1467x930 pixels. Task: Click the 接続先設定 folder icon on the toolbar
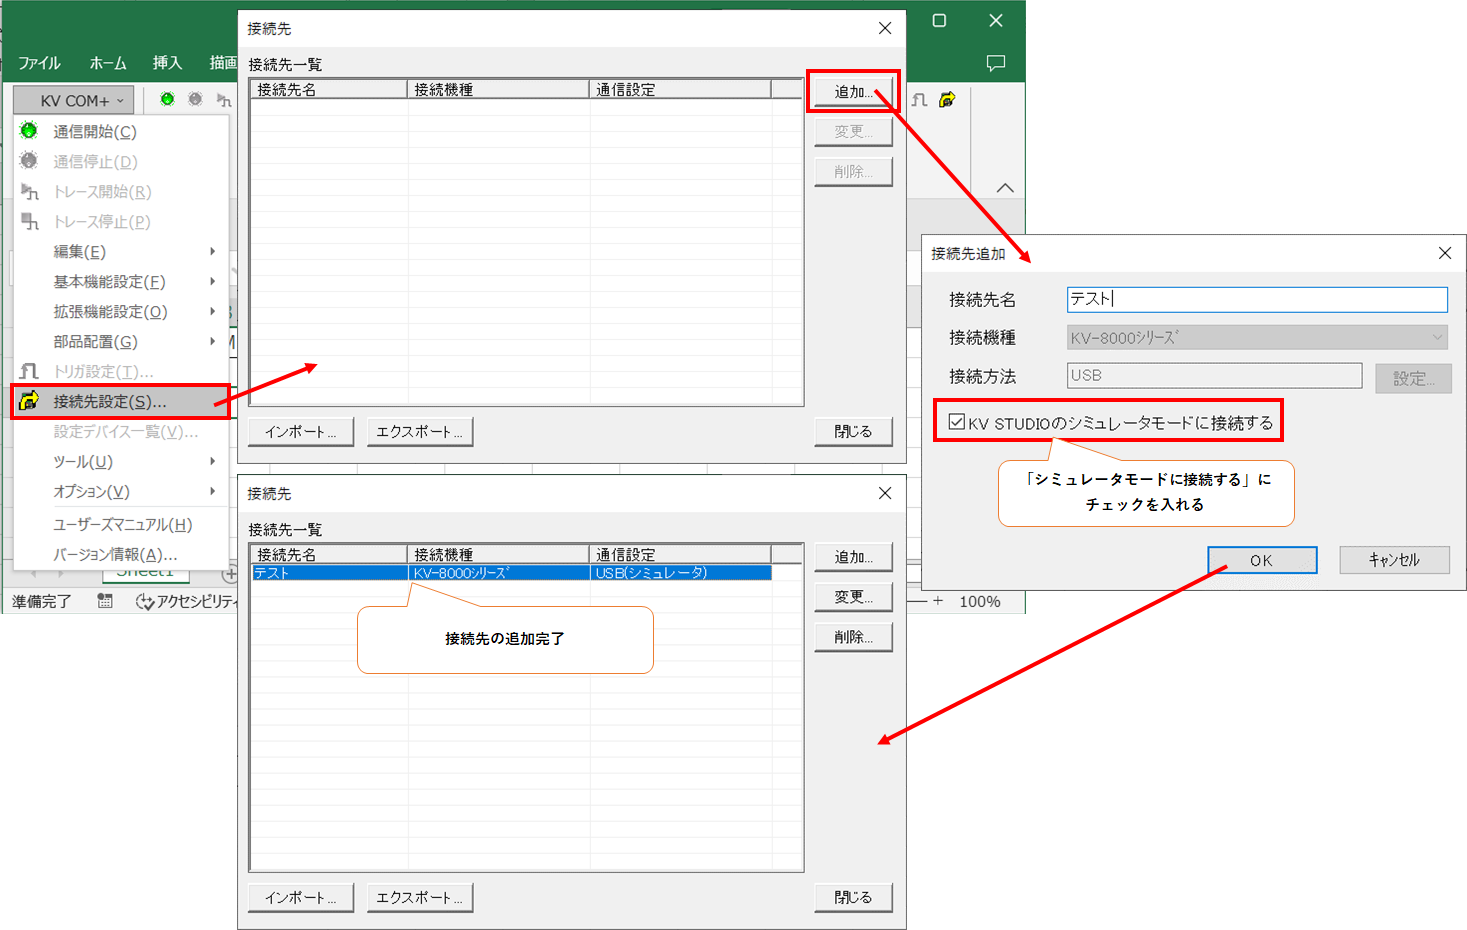click(x=947, y=98)
